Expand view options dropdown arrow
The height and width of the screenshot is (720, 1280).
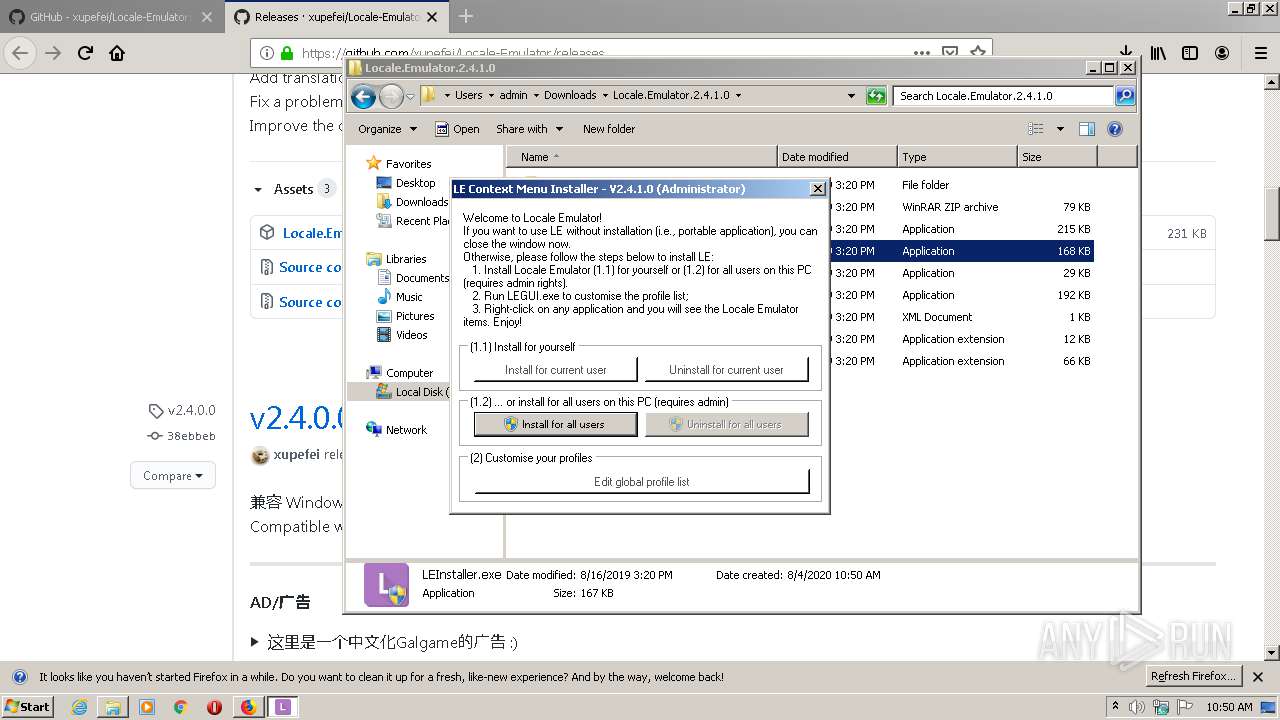click(x=1060, y=129)
